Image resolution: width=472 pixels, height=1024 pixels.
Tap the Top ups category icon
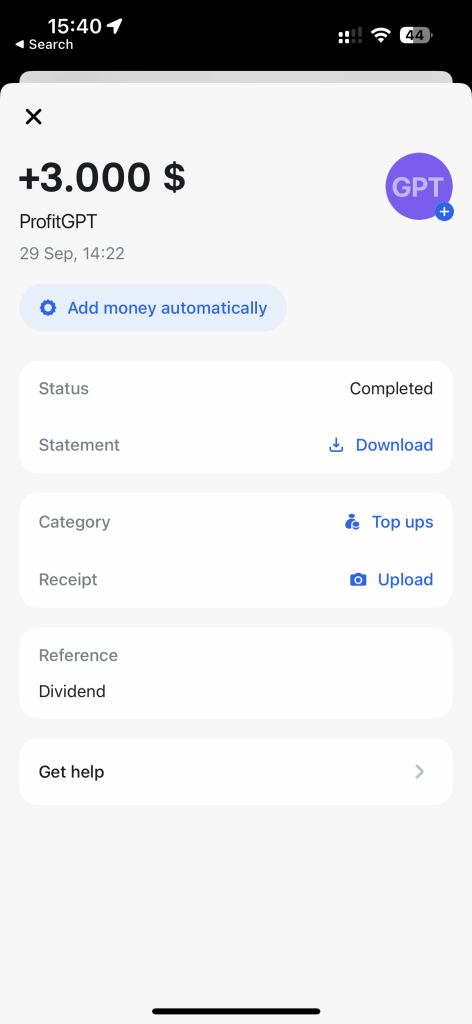(353, 522)
